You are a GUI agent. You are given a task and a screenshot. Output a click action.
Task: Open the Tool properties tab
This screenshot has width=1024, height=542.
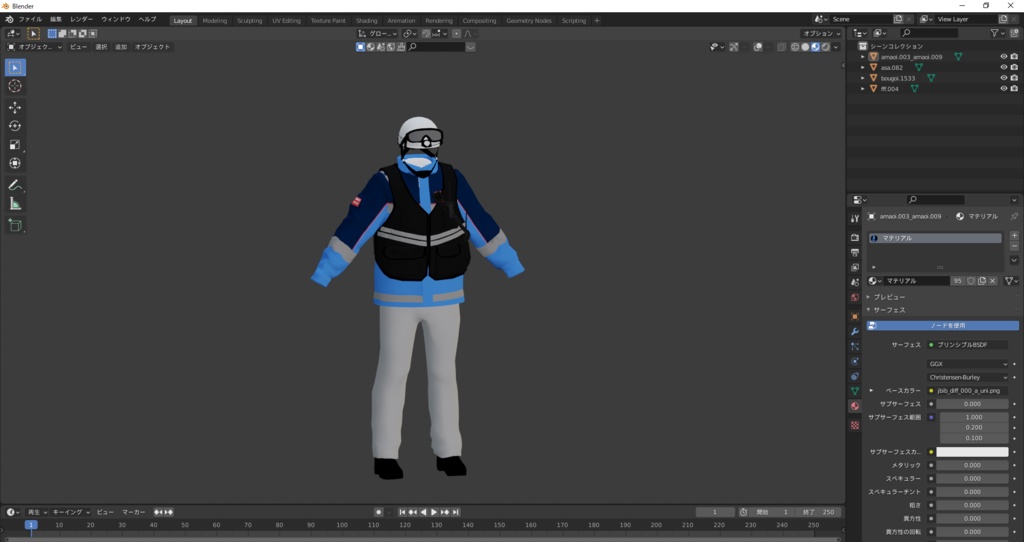[x=855, y=219]
